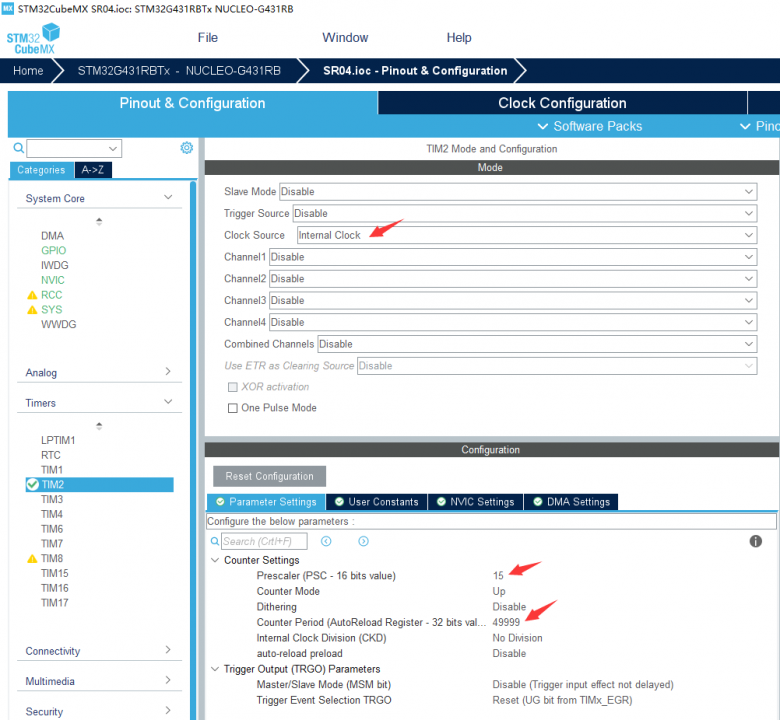Open the category search combo box

(74, 148)
